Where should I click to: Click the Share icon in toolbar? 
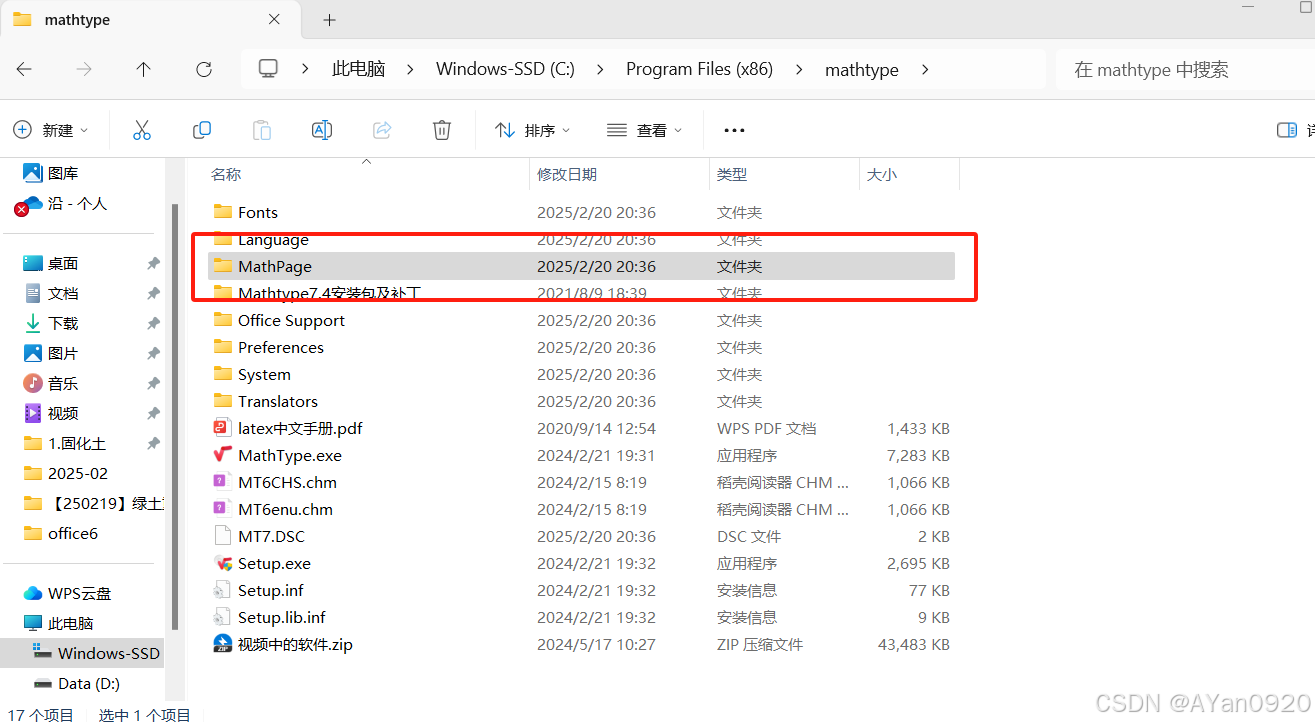pos(382,130)
